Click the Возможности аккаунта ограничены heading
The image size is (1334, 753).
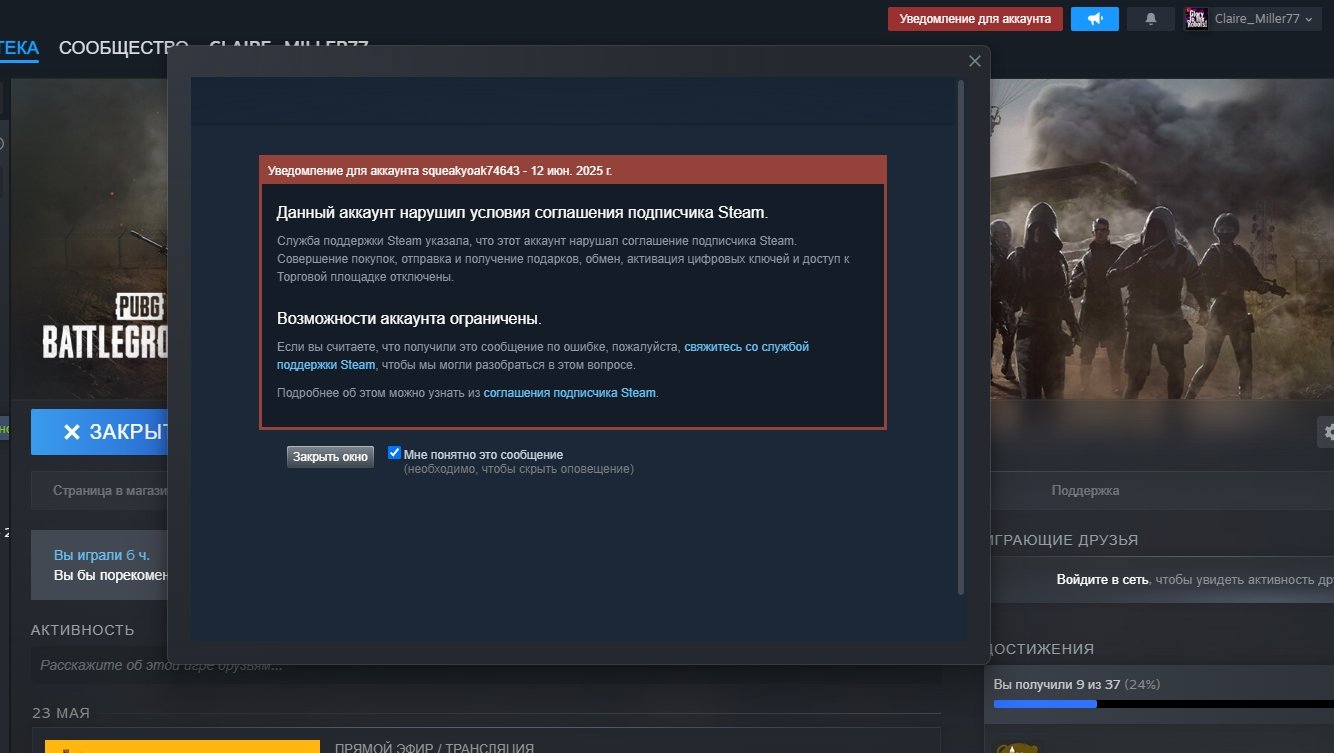point(409,319)
